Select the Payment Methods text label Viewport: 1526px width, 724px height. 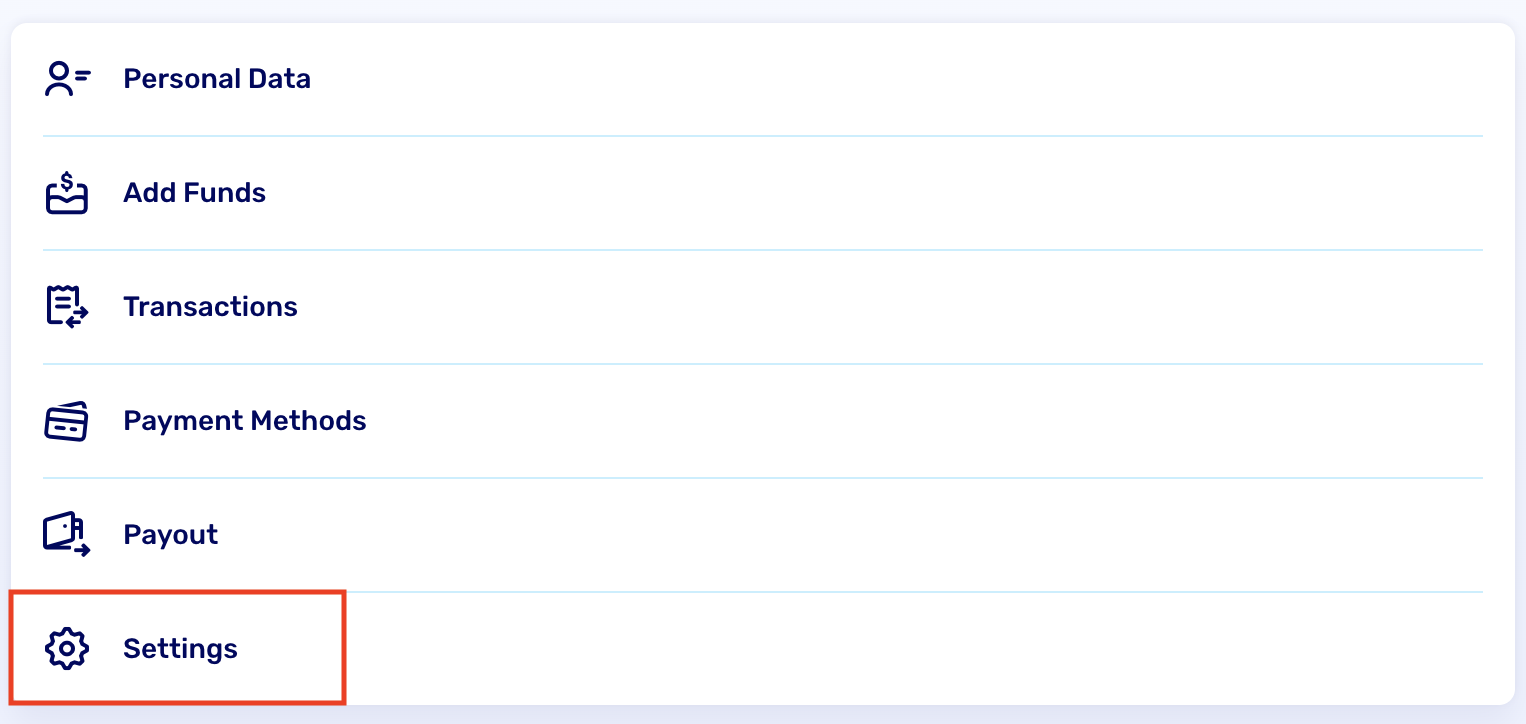coord(244,421)
